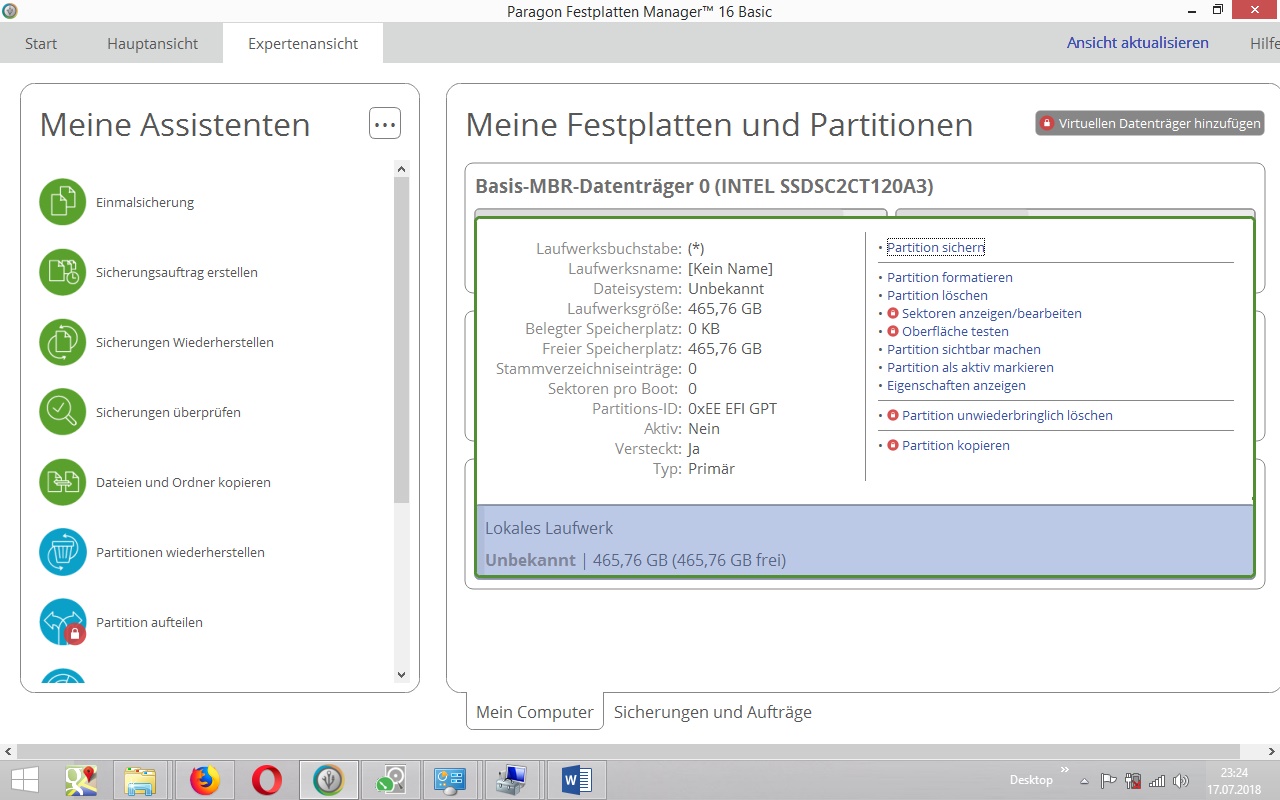Viewport: 1280px width, 800px height.
Task: Click Virtuellen Datenträger hinzufügen button
Action: tap(1150, 123)
